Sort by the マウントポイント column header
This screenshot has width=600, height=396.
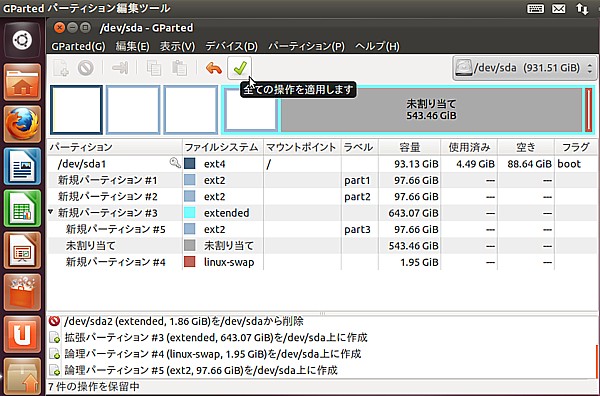point(302,147)
